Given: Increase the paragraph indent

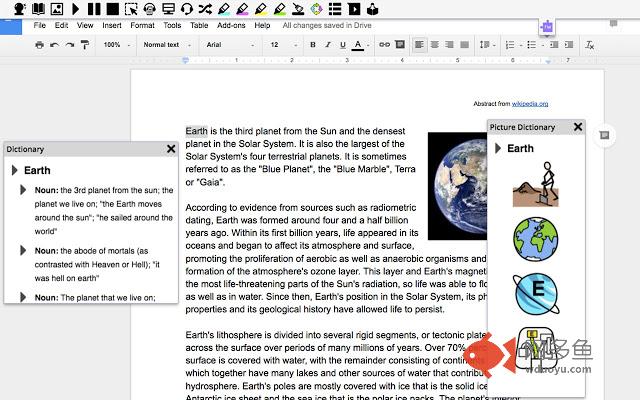Looking at the screenshot, I should click(x=569, y=45).
